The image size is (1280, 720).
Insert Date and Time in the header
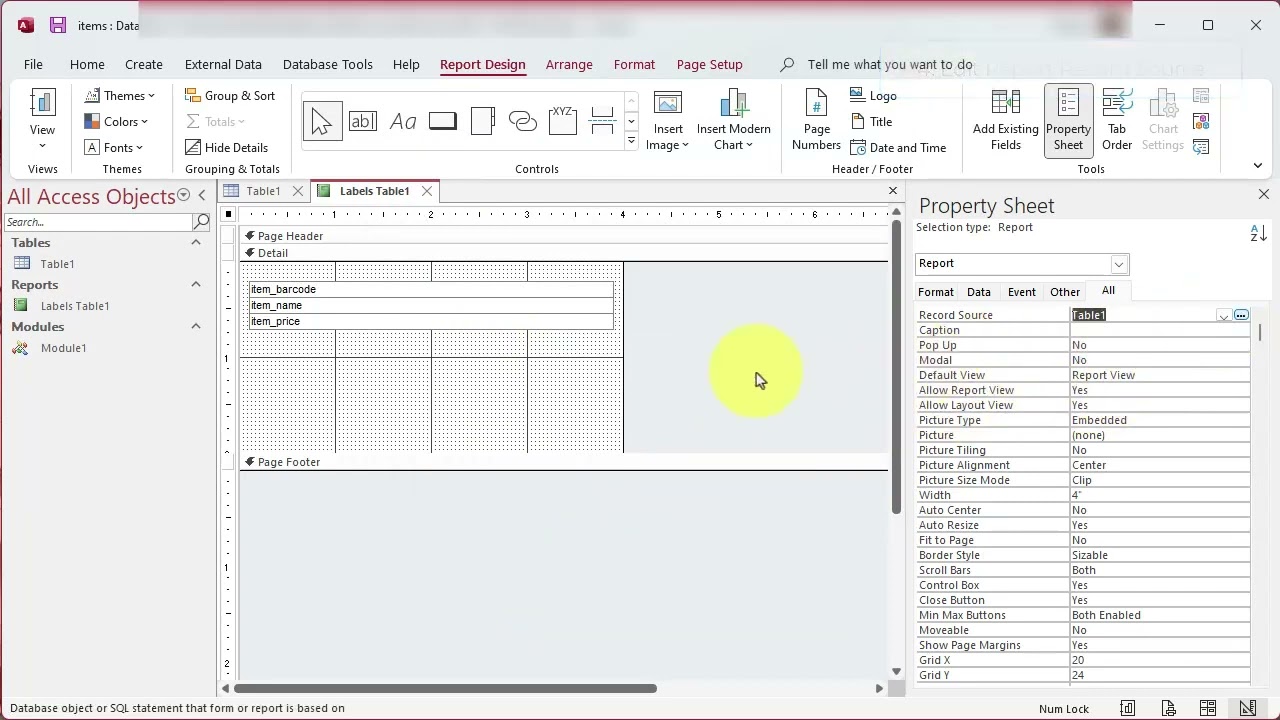click(898, 148)
